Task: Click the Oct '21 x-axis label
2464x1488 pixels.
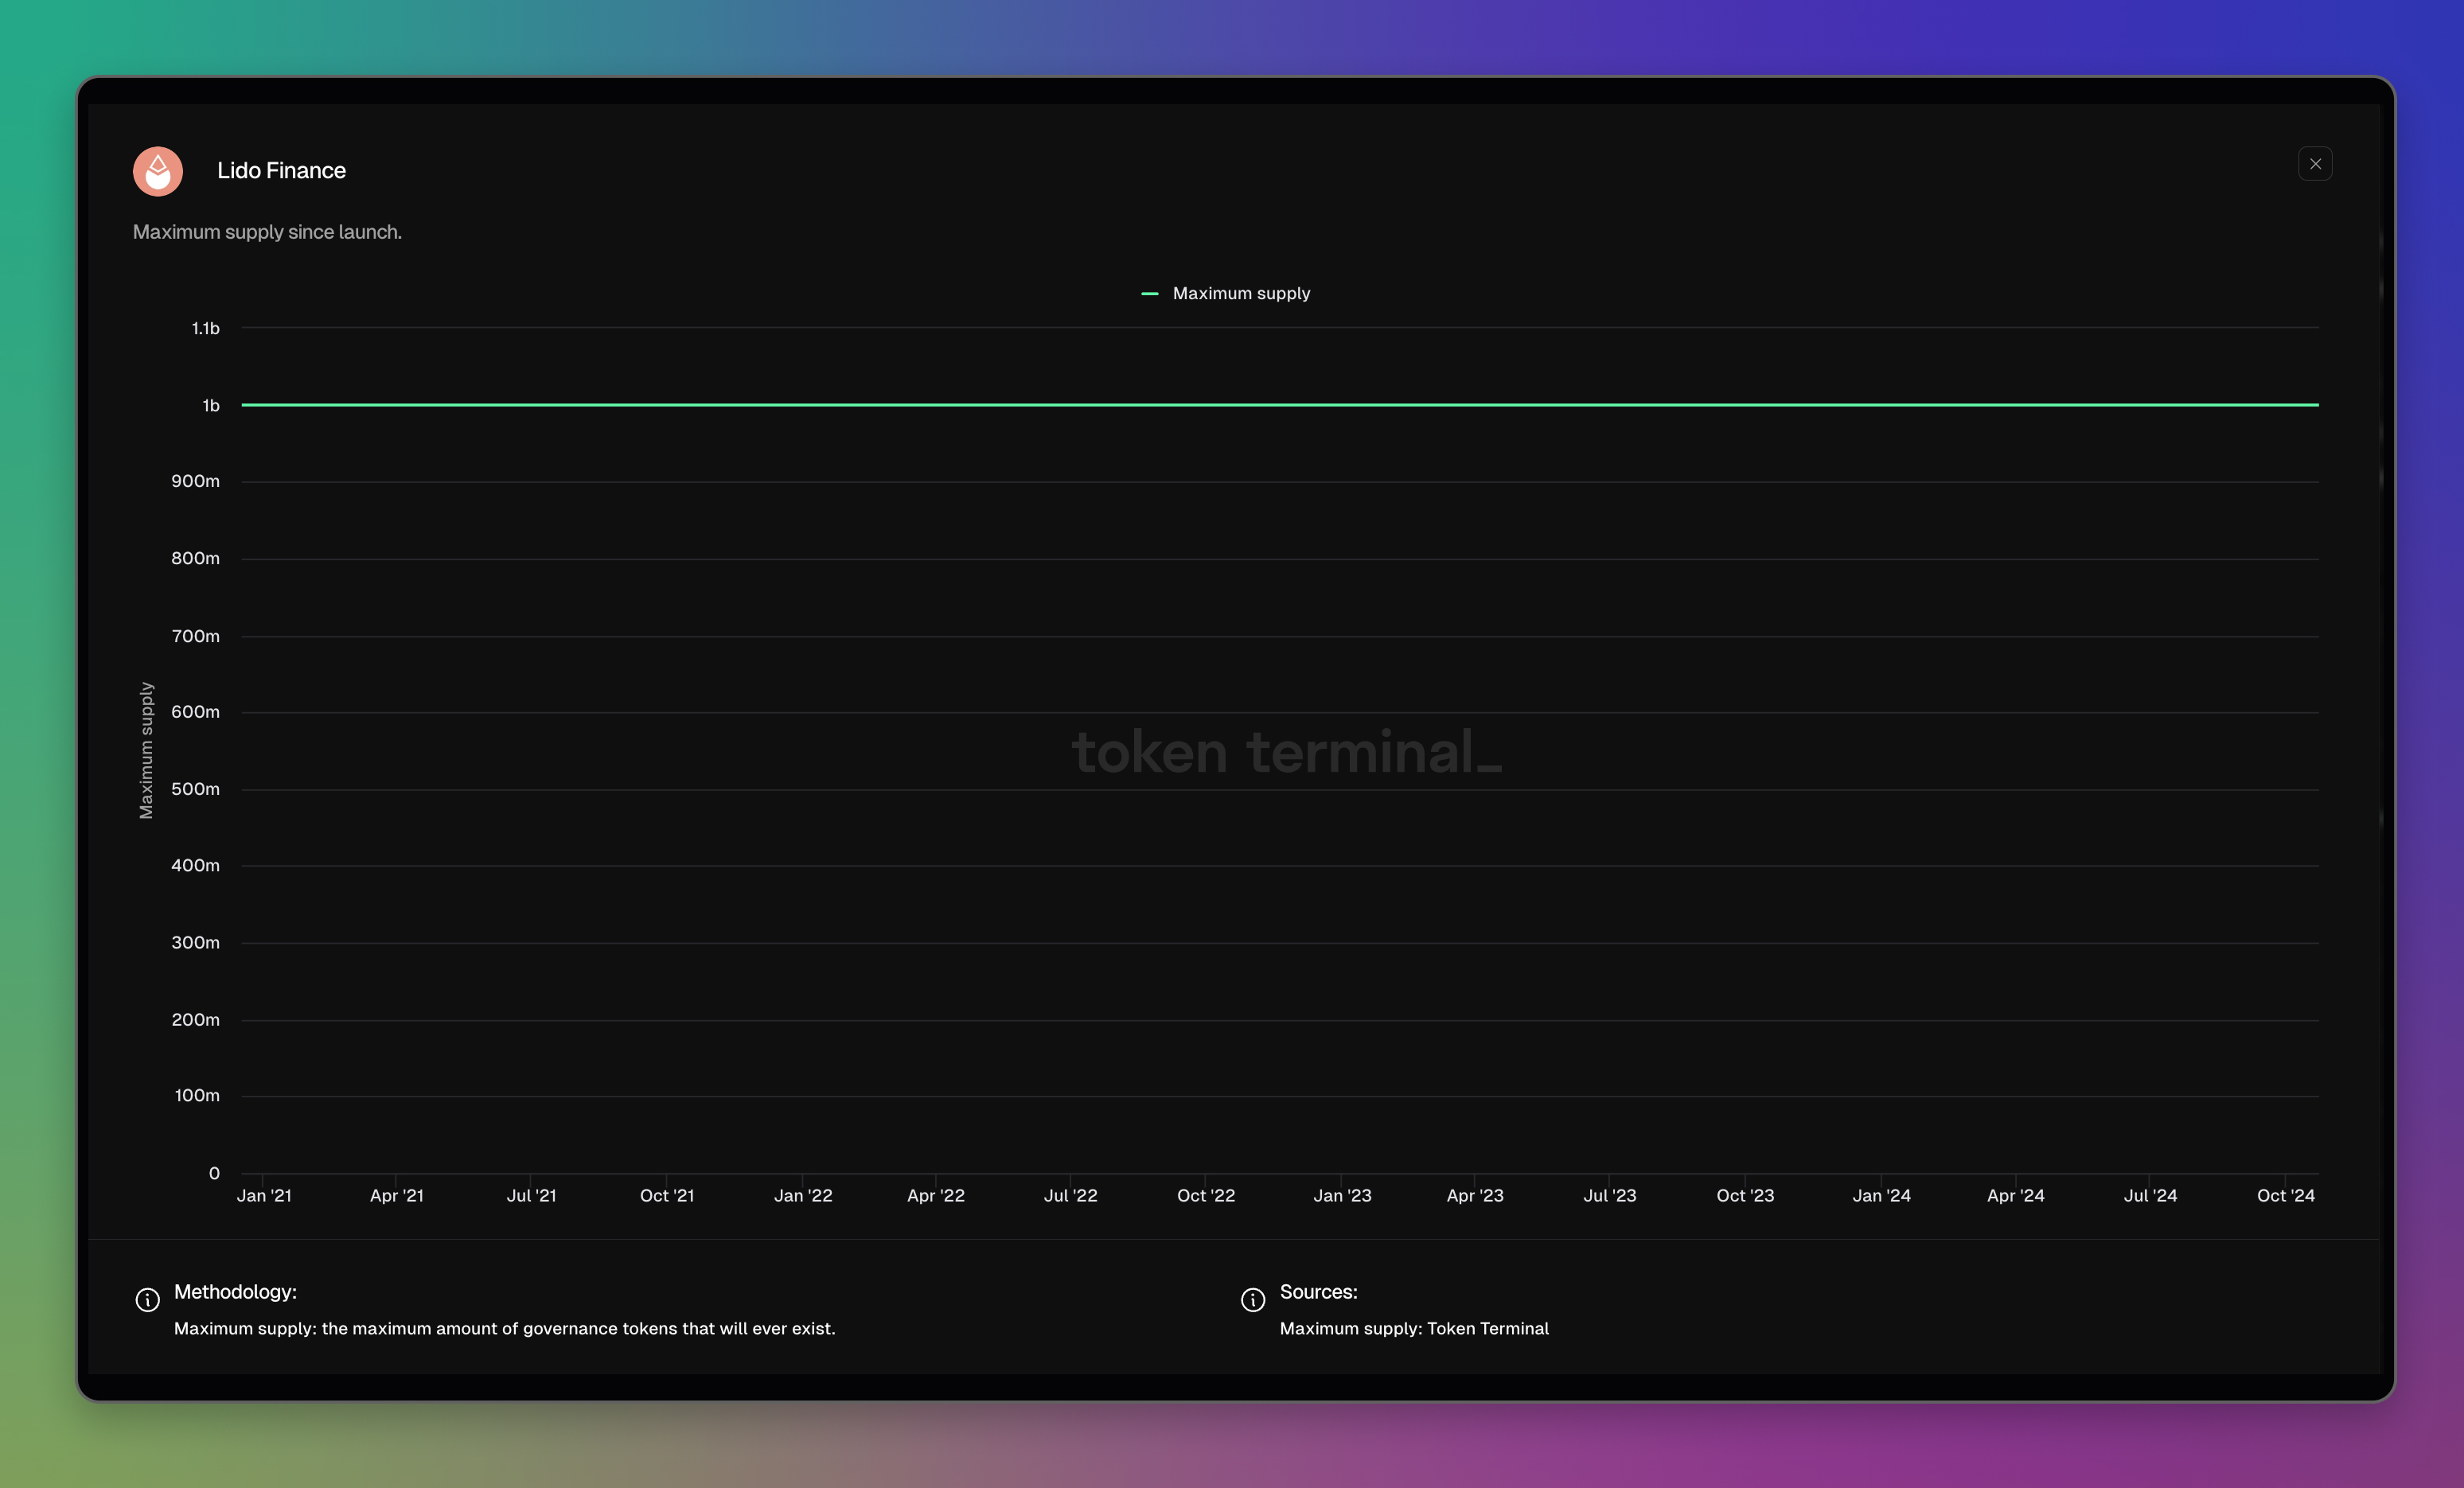Action: (667, 1195)
